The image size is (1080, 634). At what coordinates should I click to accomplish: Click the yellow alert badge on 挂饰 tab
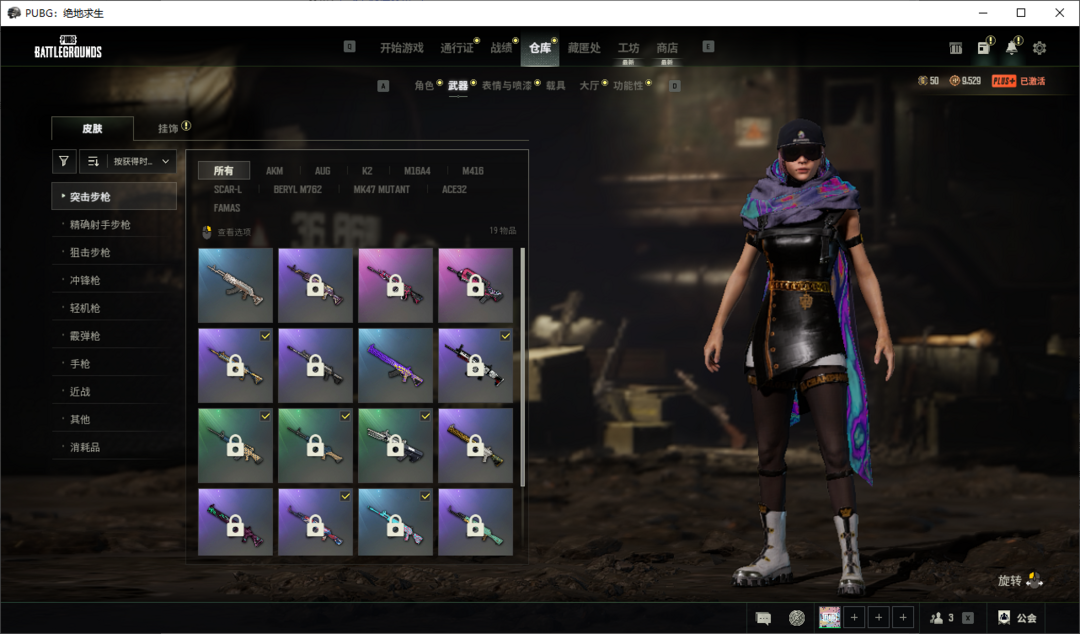point(186,126)
